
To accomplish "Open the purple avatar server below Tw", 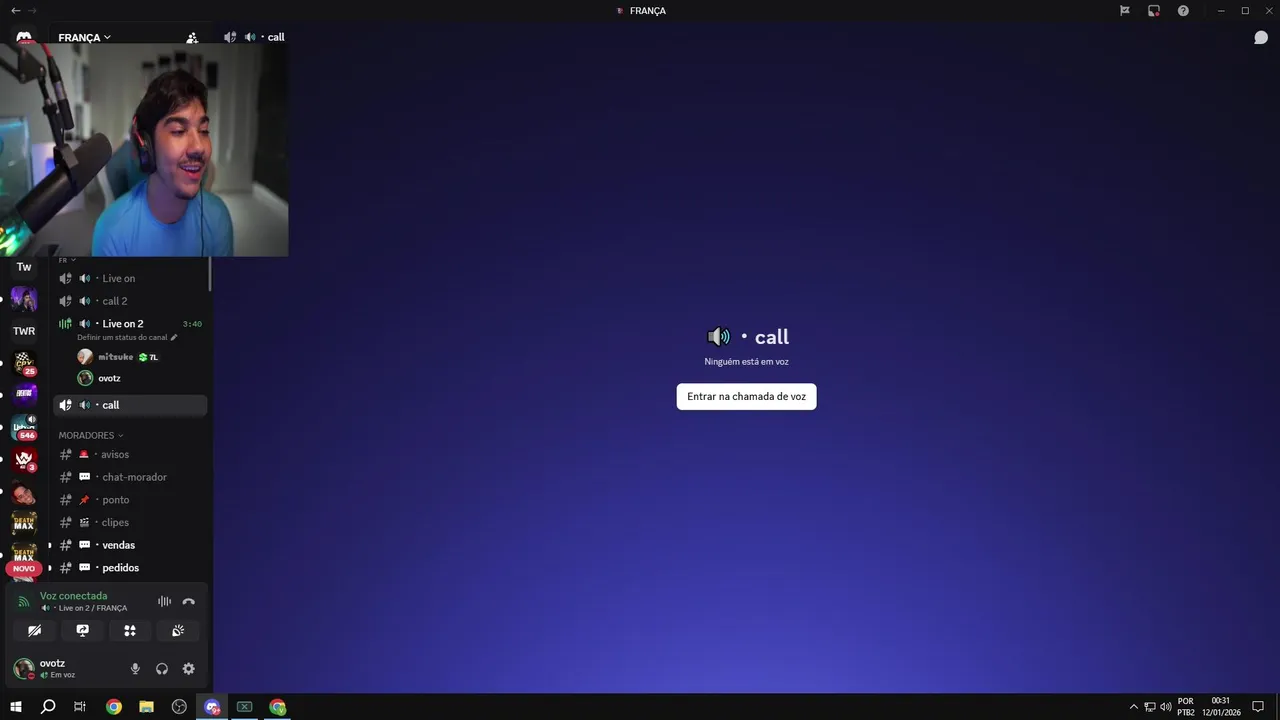I will point(24,299).
